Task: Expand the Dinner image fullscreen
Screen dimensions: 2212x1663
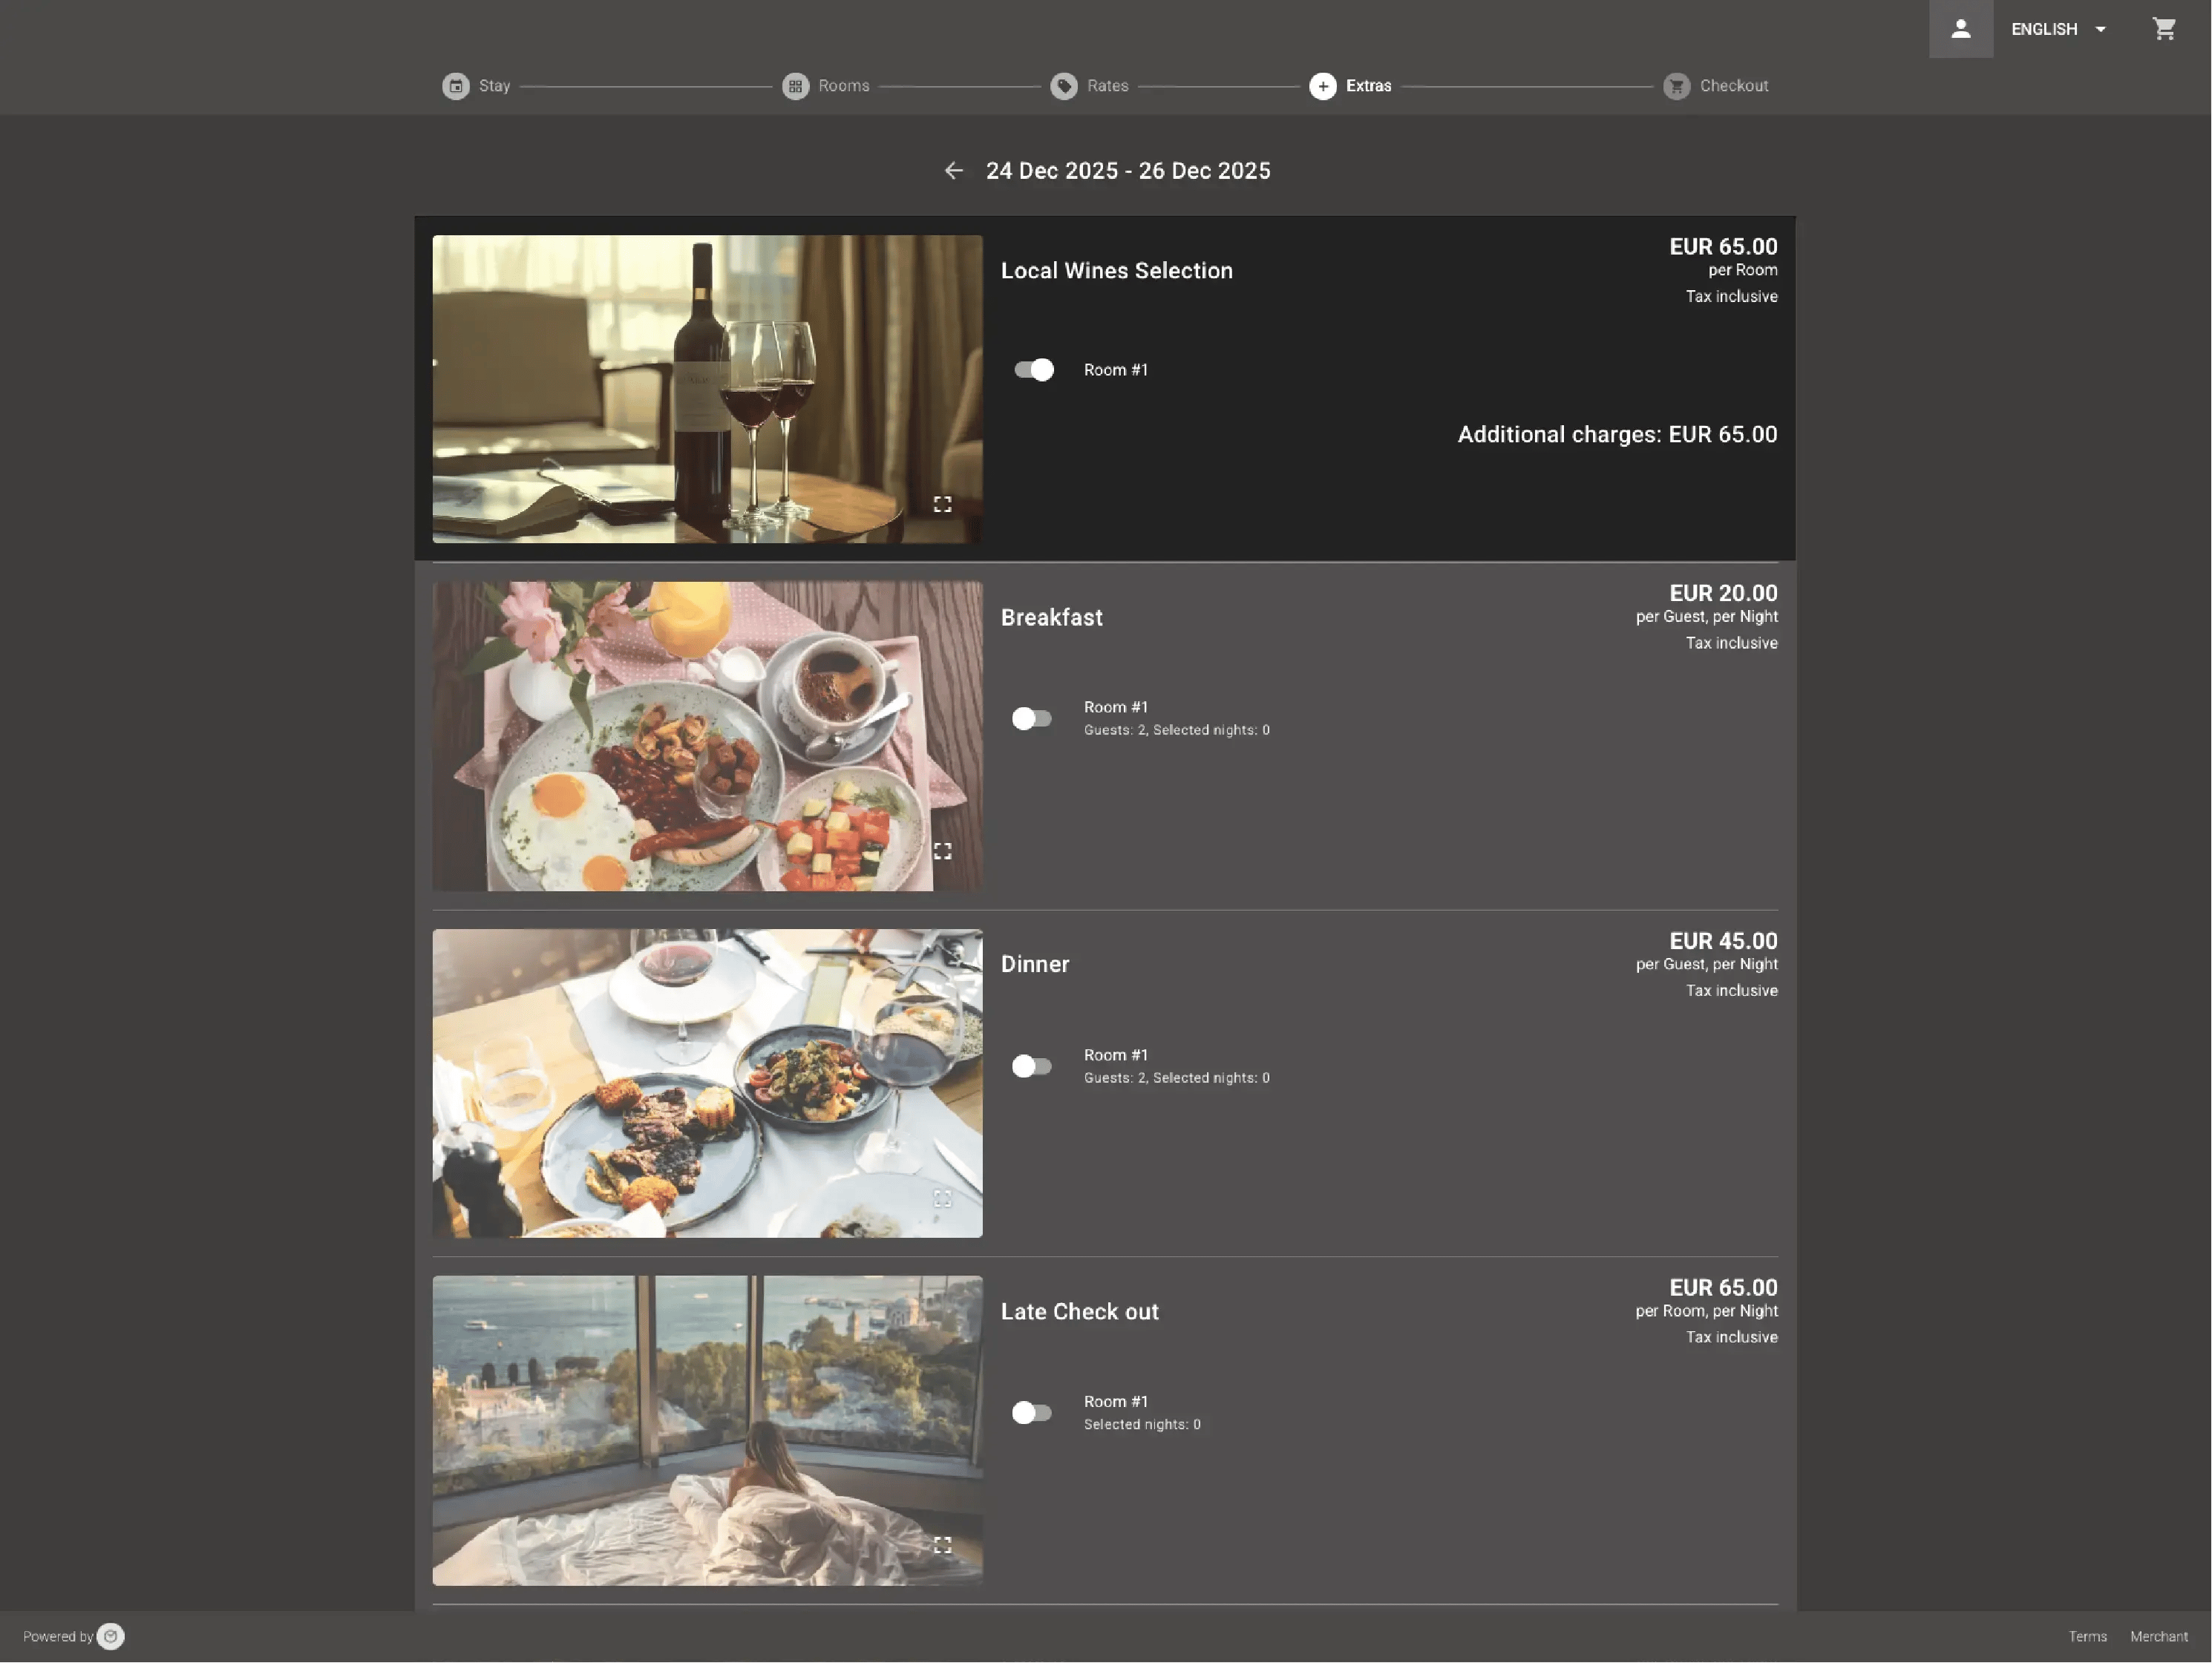Action: point(942,1198)
